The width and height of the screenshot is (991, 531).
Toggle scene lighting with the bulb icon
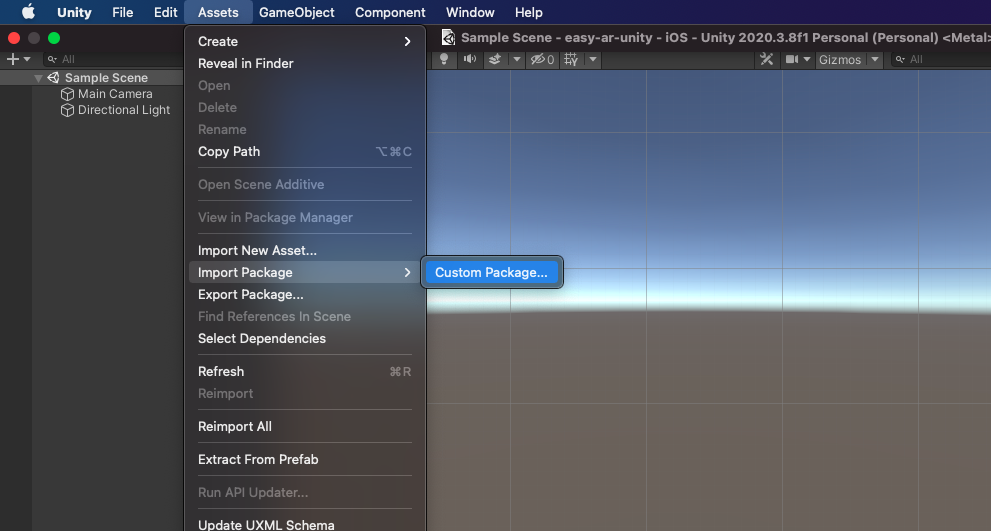click(x=444, y=59)
